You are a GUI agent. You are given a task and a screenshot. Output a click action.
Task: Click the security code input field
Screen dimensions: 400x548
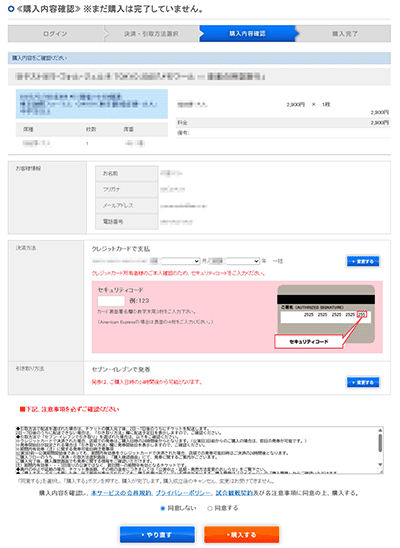[111, 301]
